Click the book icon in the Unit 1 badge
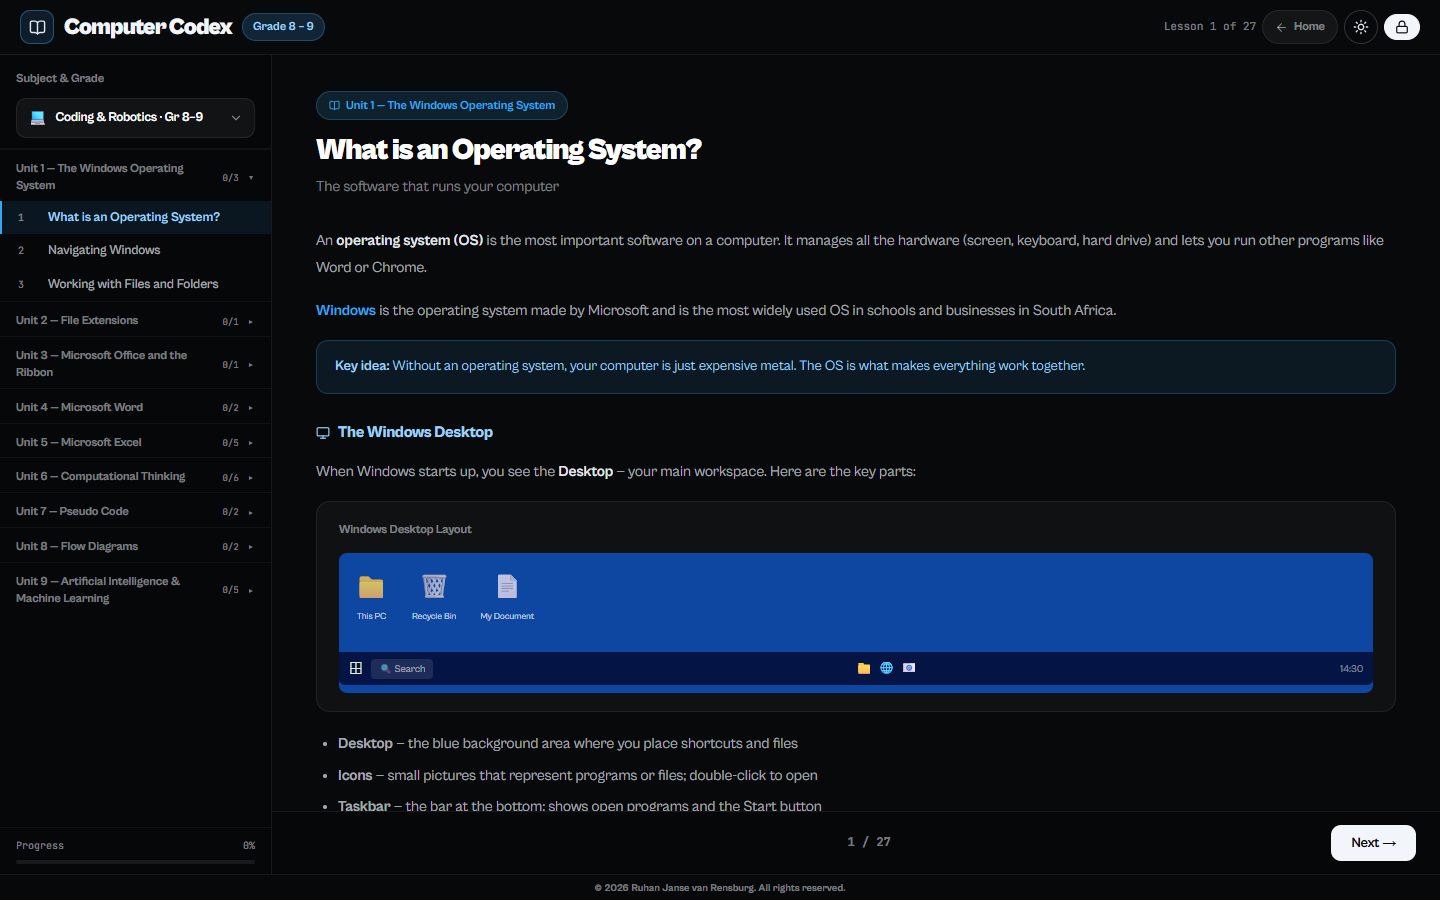This screenshot has height=900, width=1440. tap(334, 105)
